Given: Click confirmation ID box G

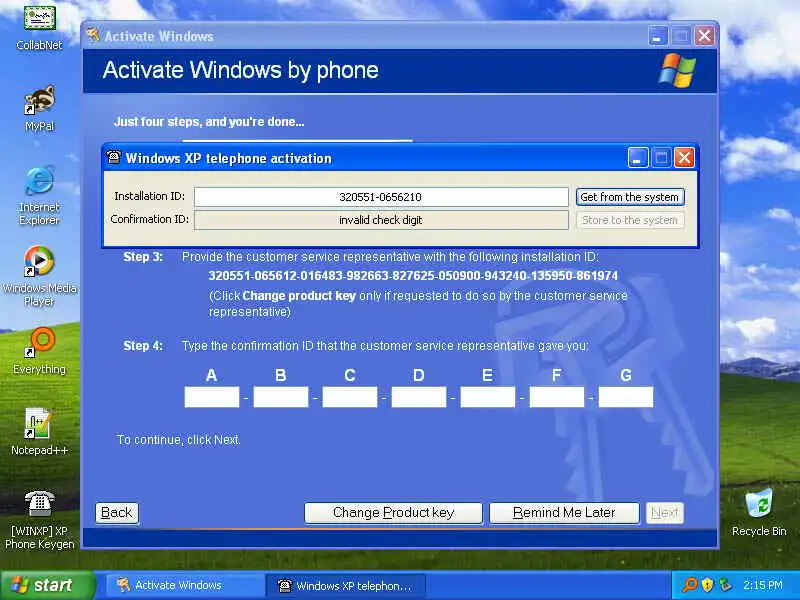Looking at the screenshot, I should [x=626, y=396].
